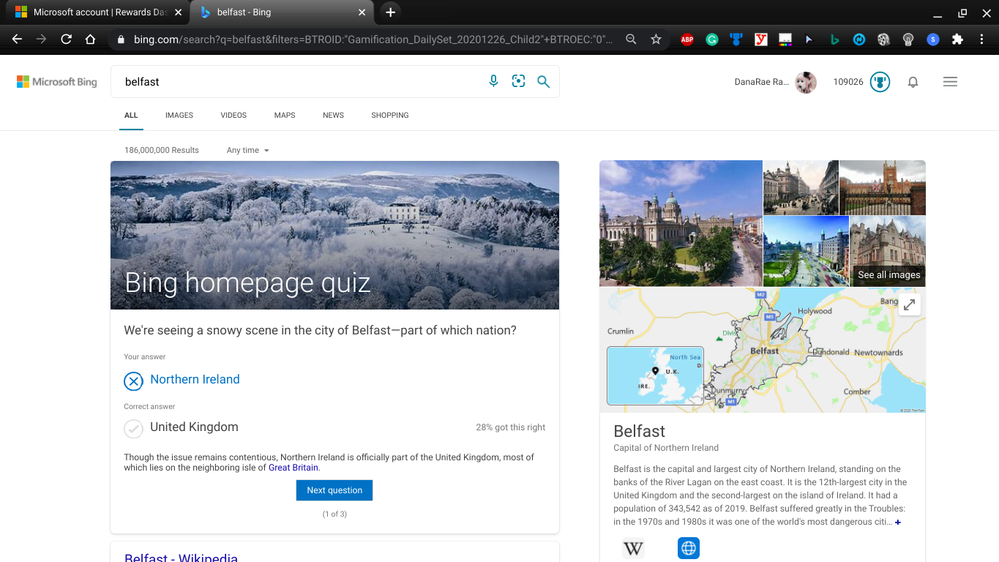The image size is (999, 562).
Task: Open the Rewards trophy medal icon
Action: click(880, 82)
